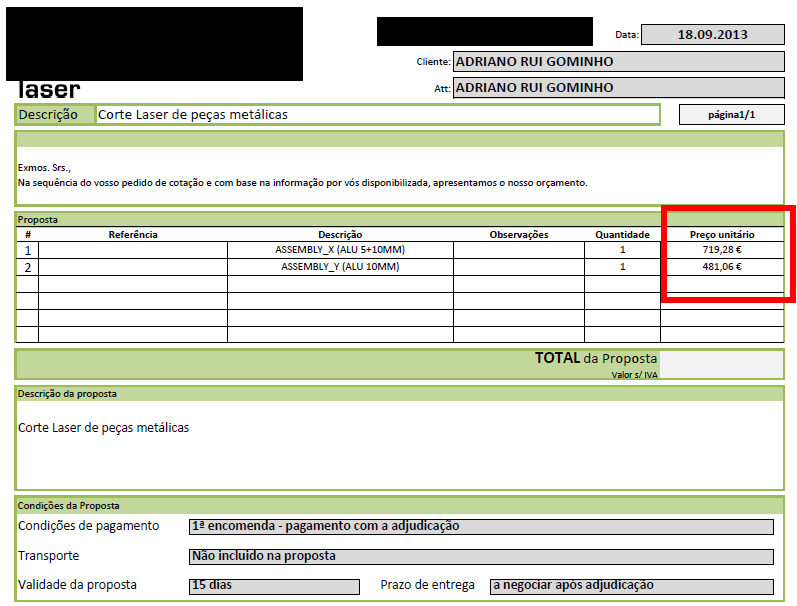Click the field 'Não incluido na proposta'

(481, 556)
